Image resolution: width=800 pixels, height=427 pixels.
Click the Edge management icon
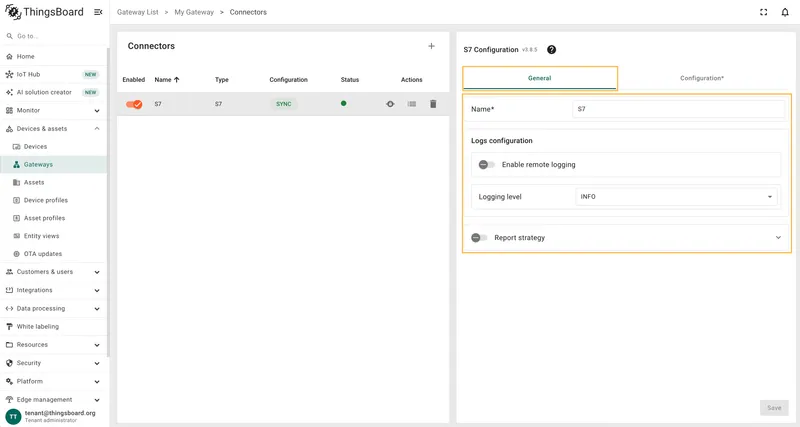pyautogui.click(x=9, y=399)
